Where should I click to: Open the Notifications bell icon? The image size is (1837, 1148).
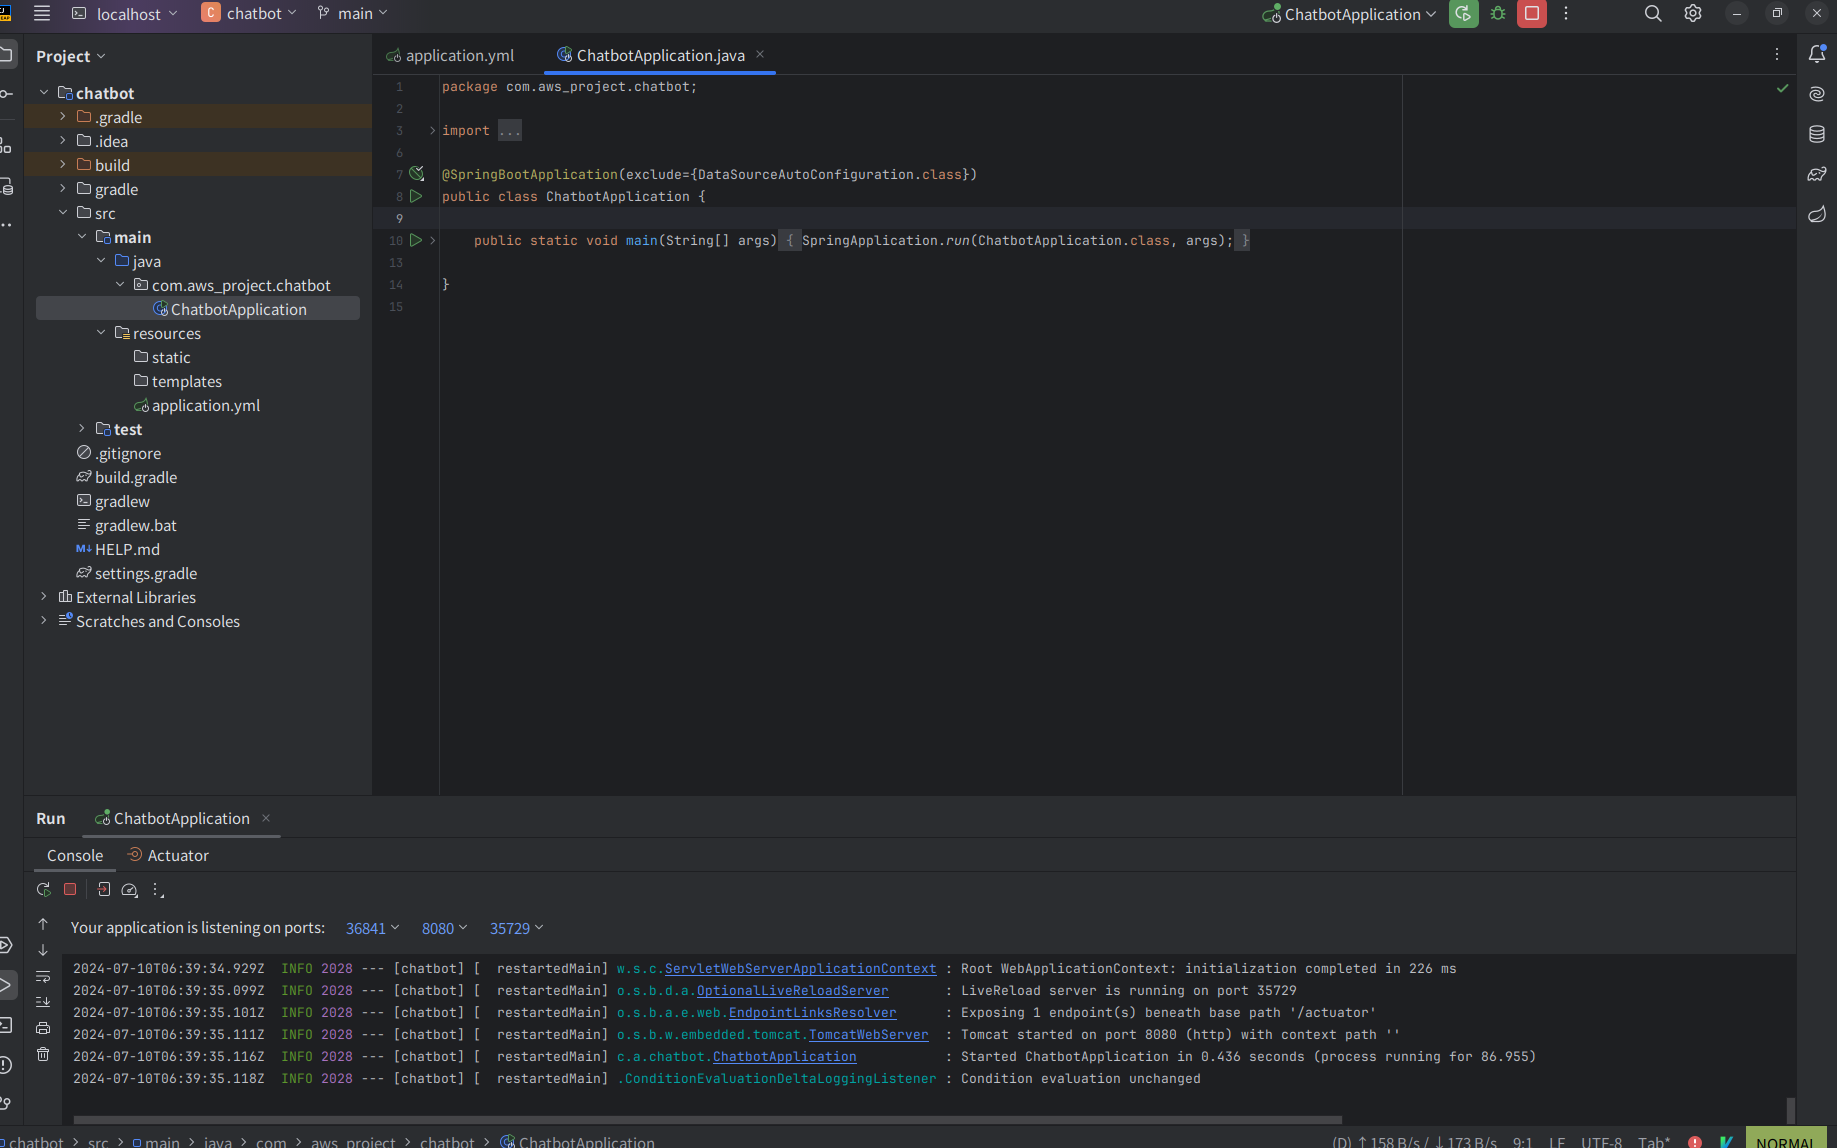click(x=1817, y=55)
